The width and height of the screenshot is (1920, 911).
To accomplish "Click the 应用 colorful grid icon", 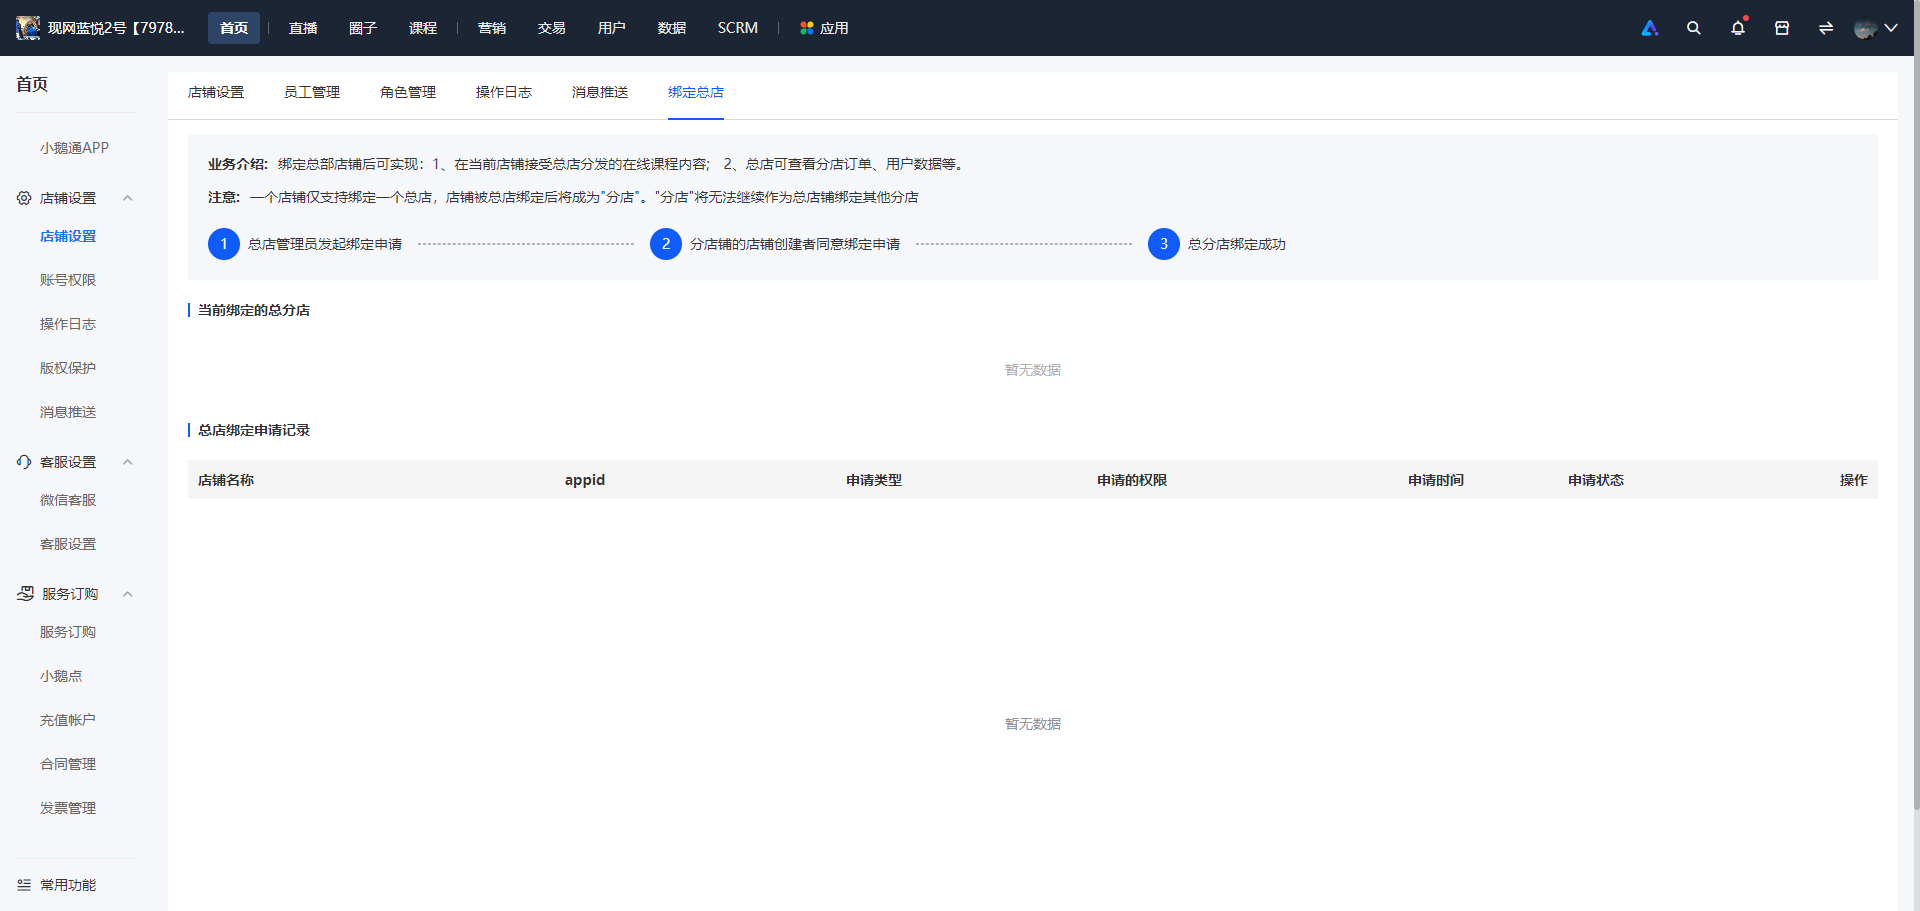I will [x=806, y=28].
